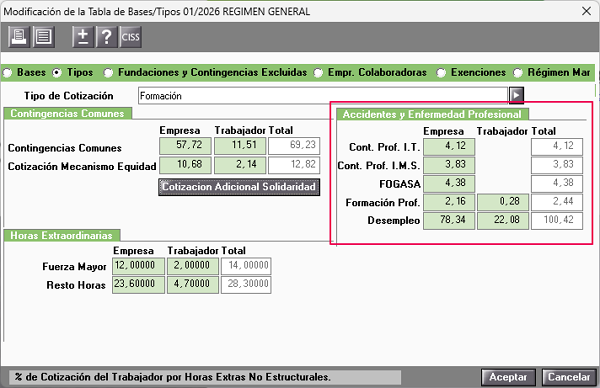This screenshot has height=388, width=600.
Task: Launch the CISS toolbar button
Action: 130,37
